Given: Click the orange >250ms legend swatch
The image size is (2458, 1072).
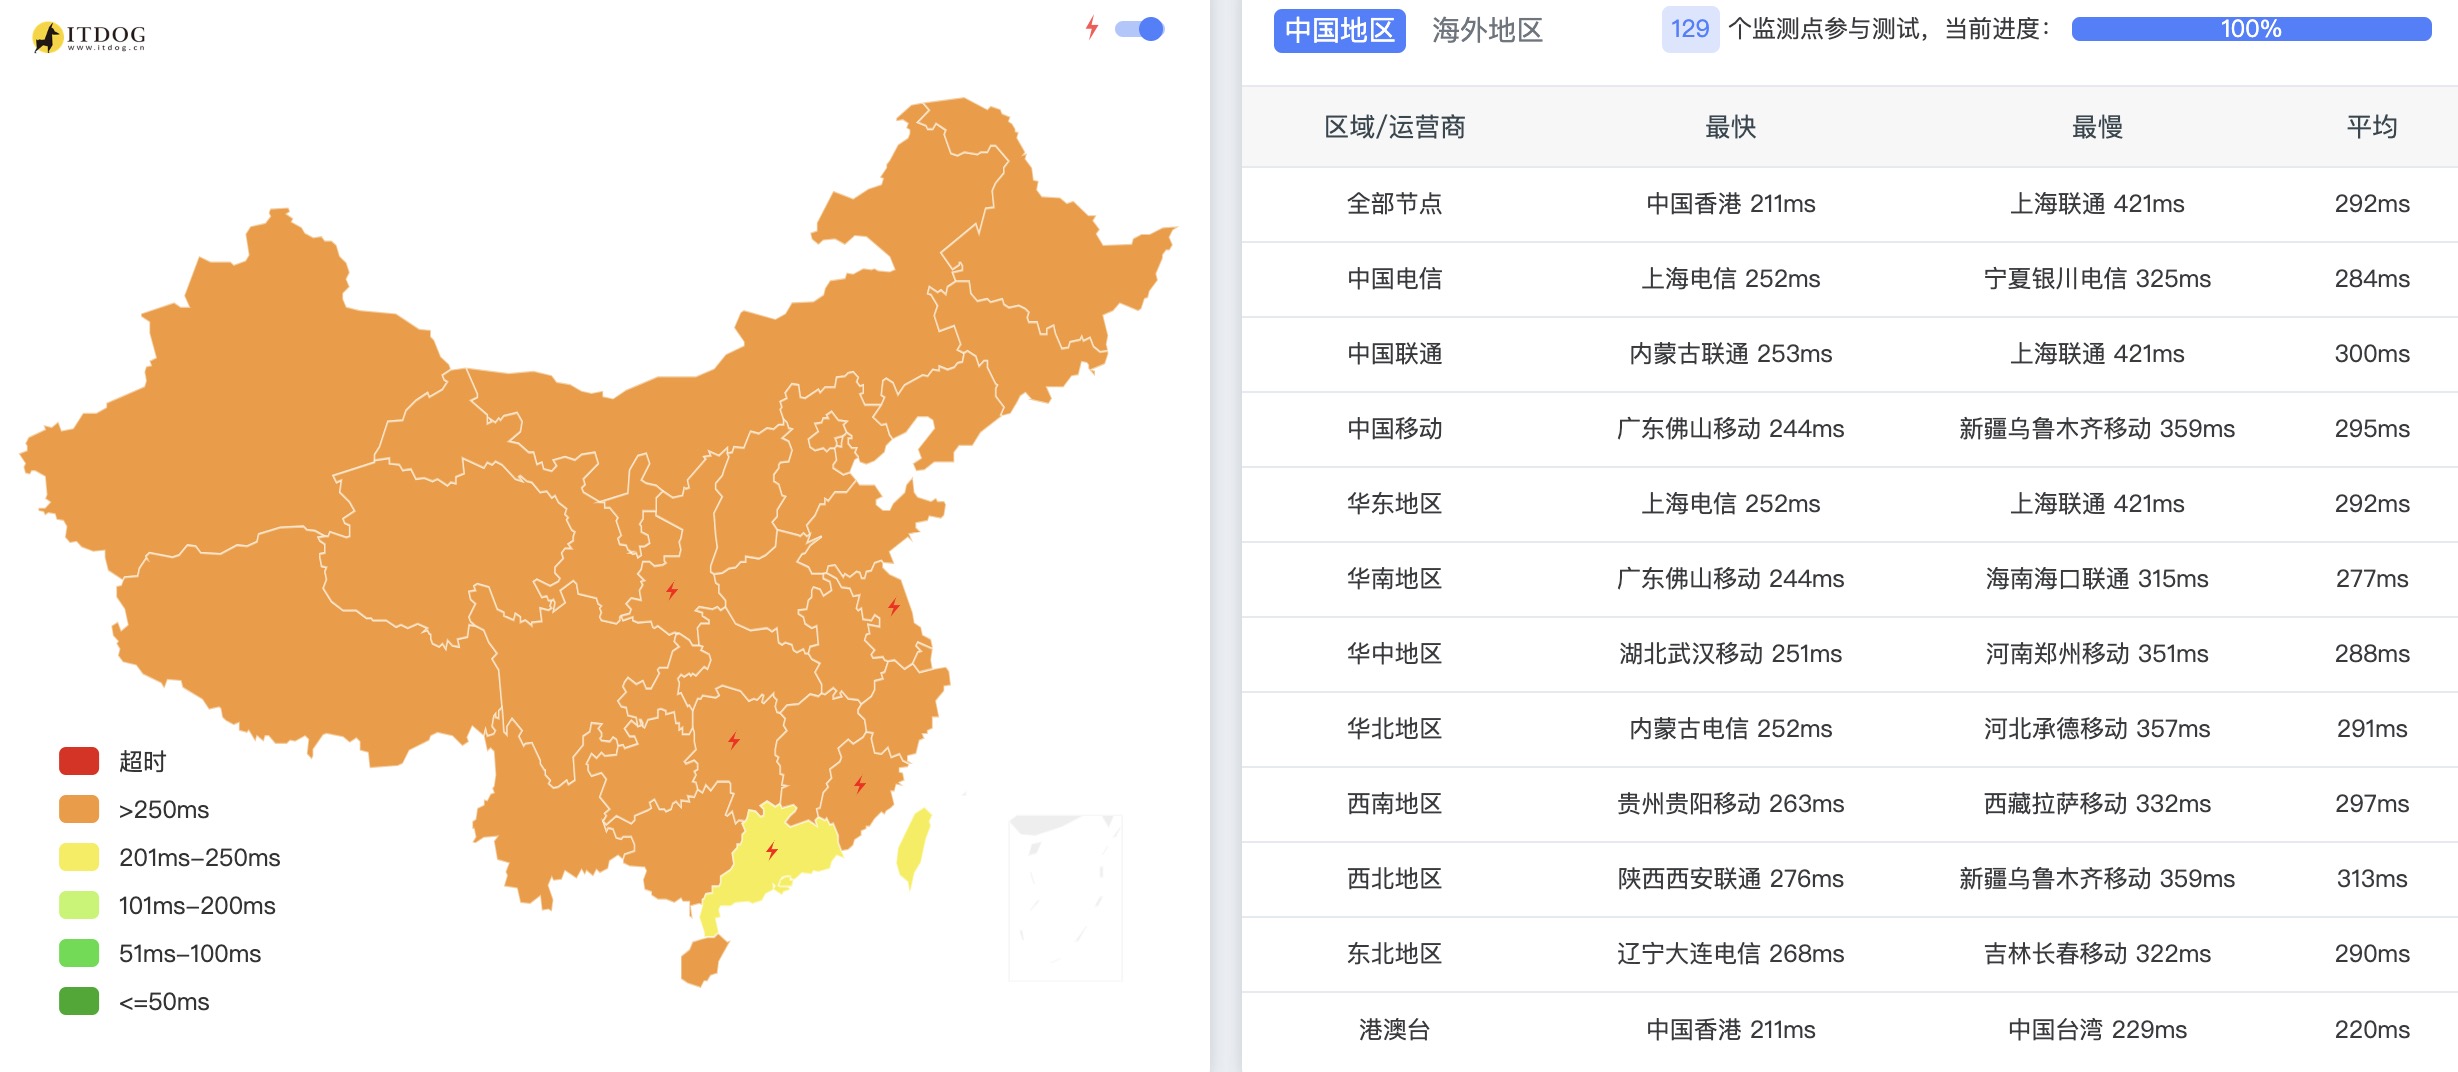Looking at the screenshot, I should click(x=79, y=809).
